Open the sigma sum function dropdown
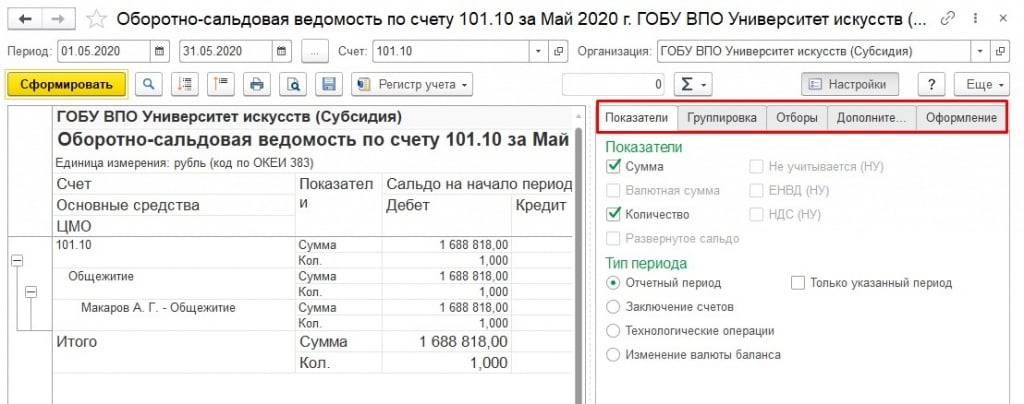 [693, 84]
